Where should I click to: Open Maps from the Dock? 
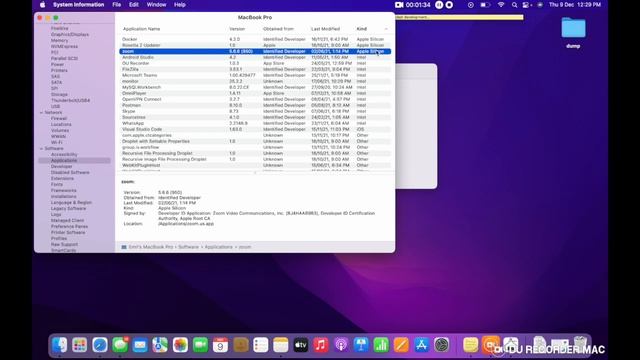pyautogui.click(x=160, y=345)
